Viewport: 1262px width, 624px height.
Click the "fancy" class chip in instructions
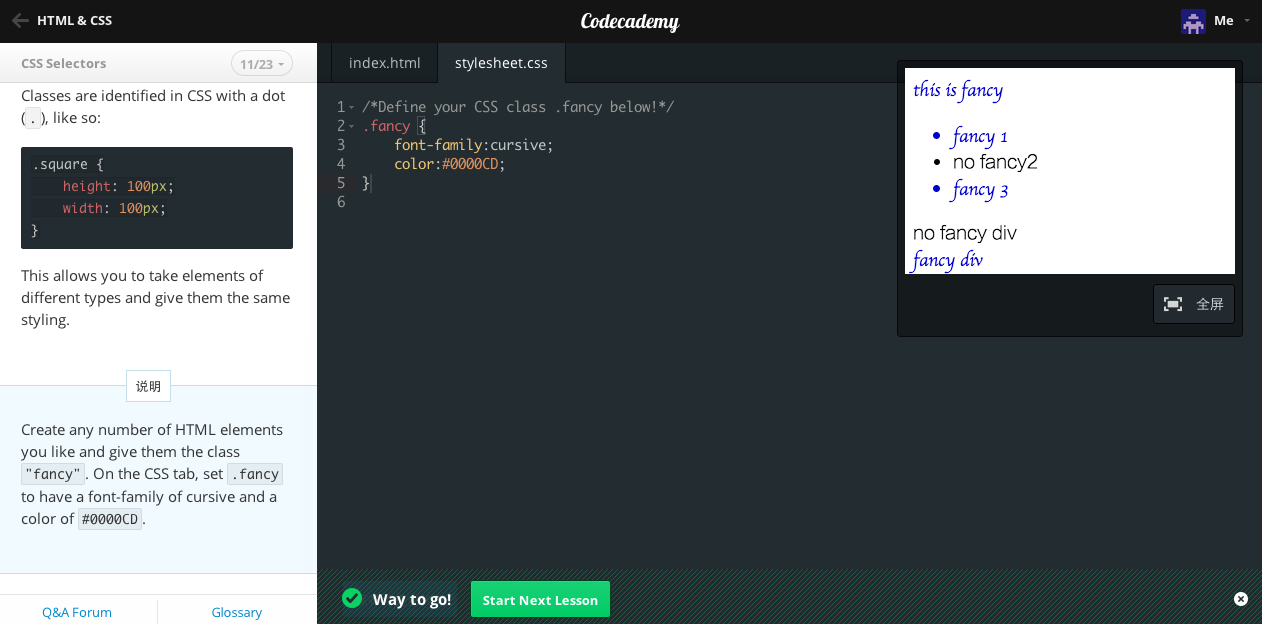(53, 473)
